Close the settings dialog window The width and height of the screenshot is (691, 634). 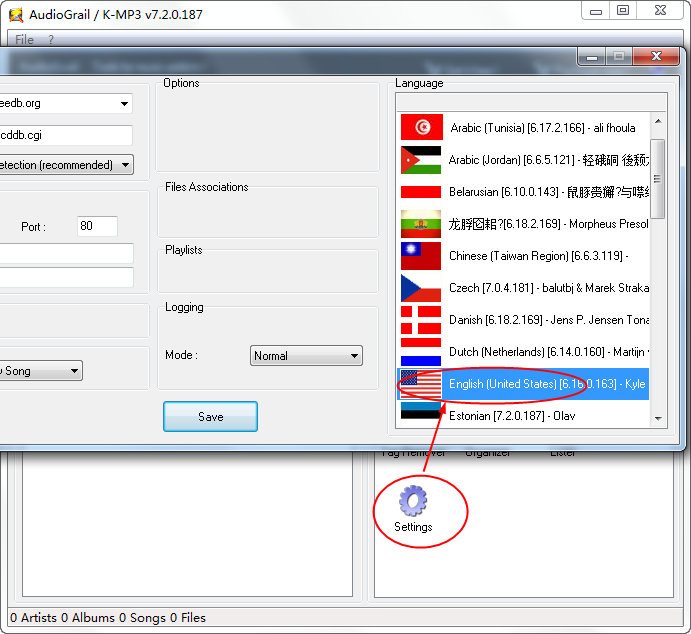coord(656,56)
